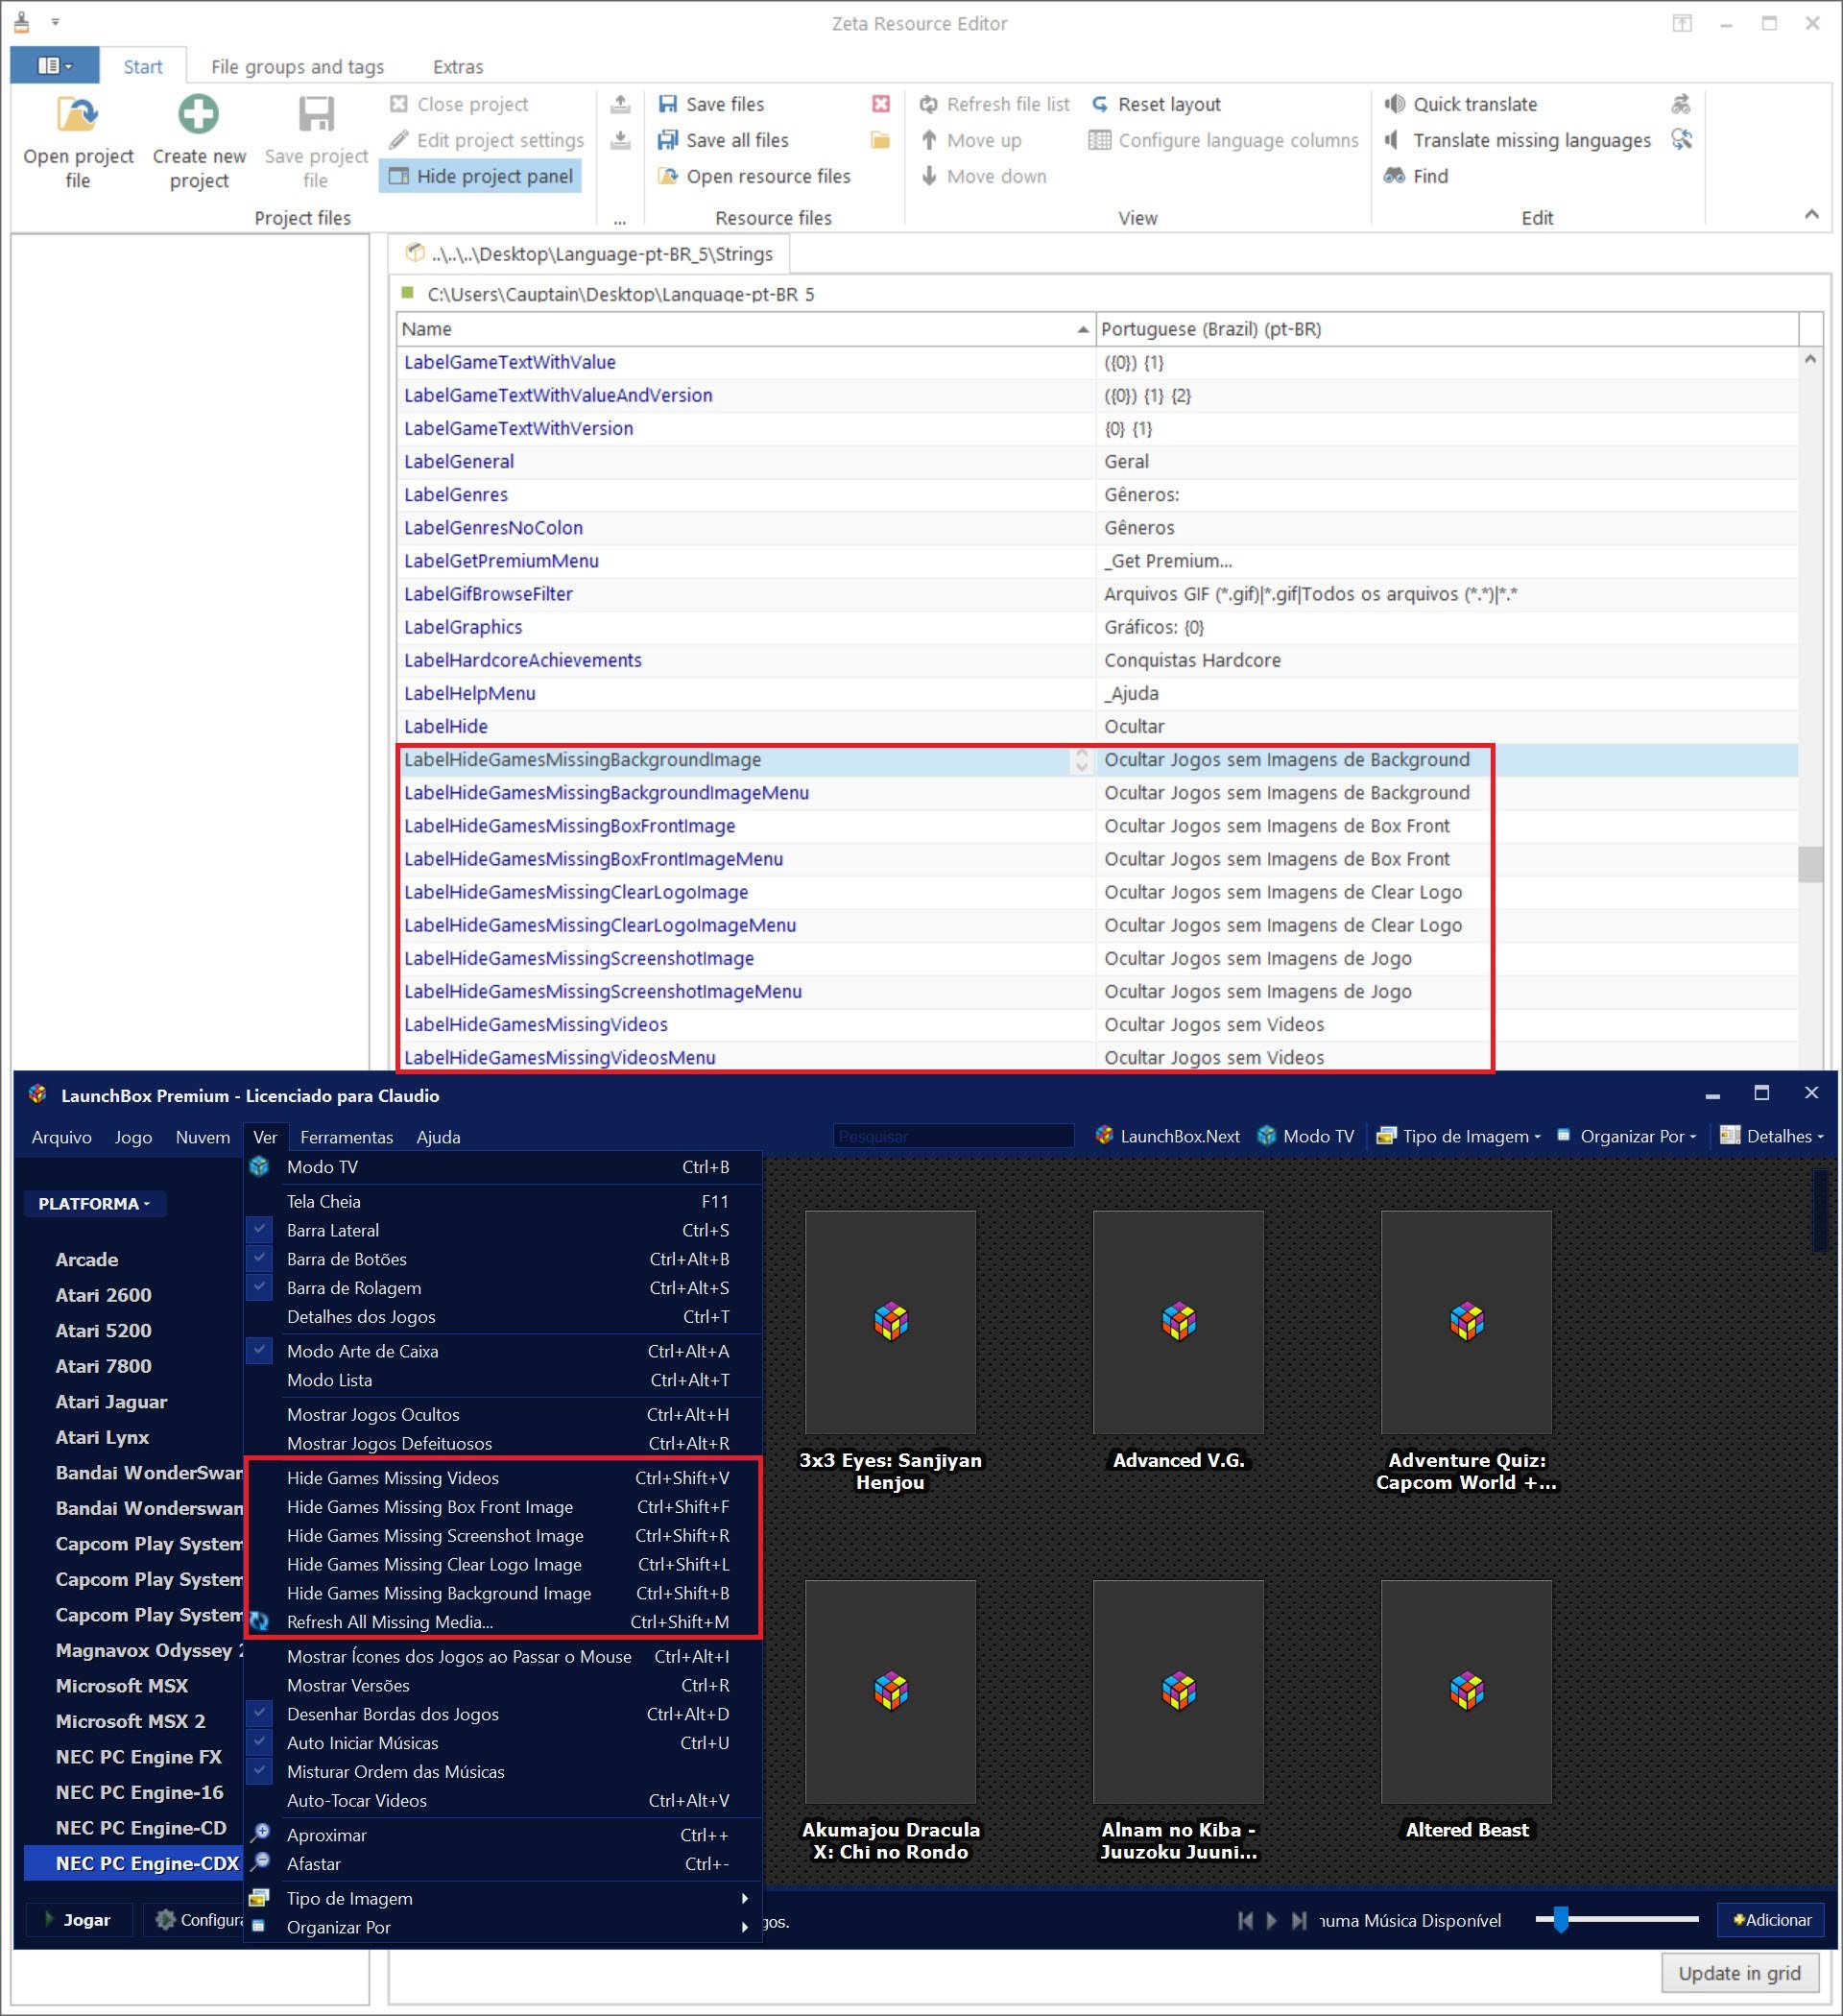Click the Pesquisar search field in LaunchBox

point(953,1137)
